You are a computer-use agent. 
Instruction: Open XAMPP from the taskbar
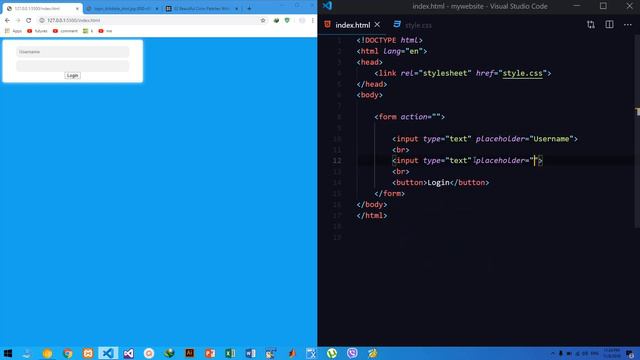(x=88, y=353)
